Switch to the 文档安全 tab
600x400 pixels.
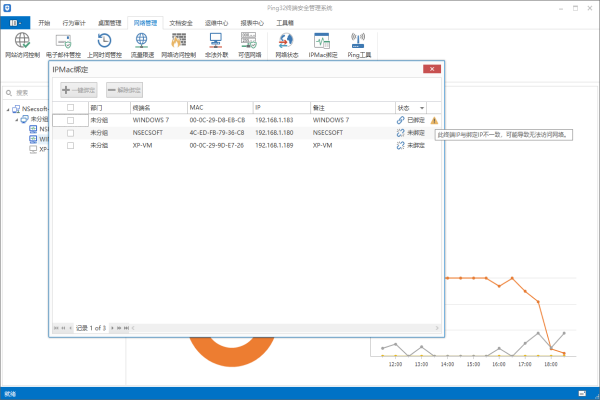pos(181,21)
